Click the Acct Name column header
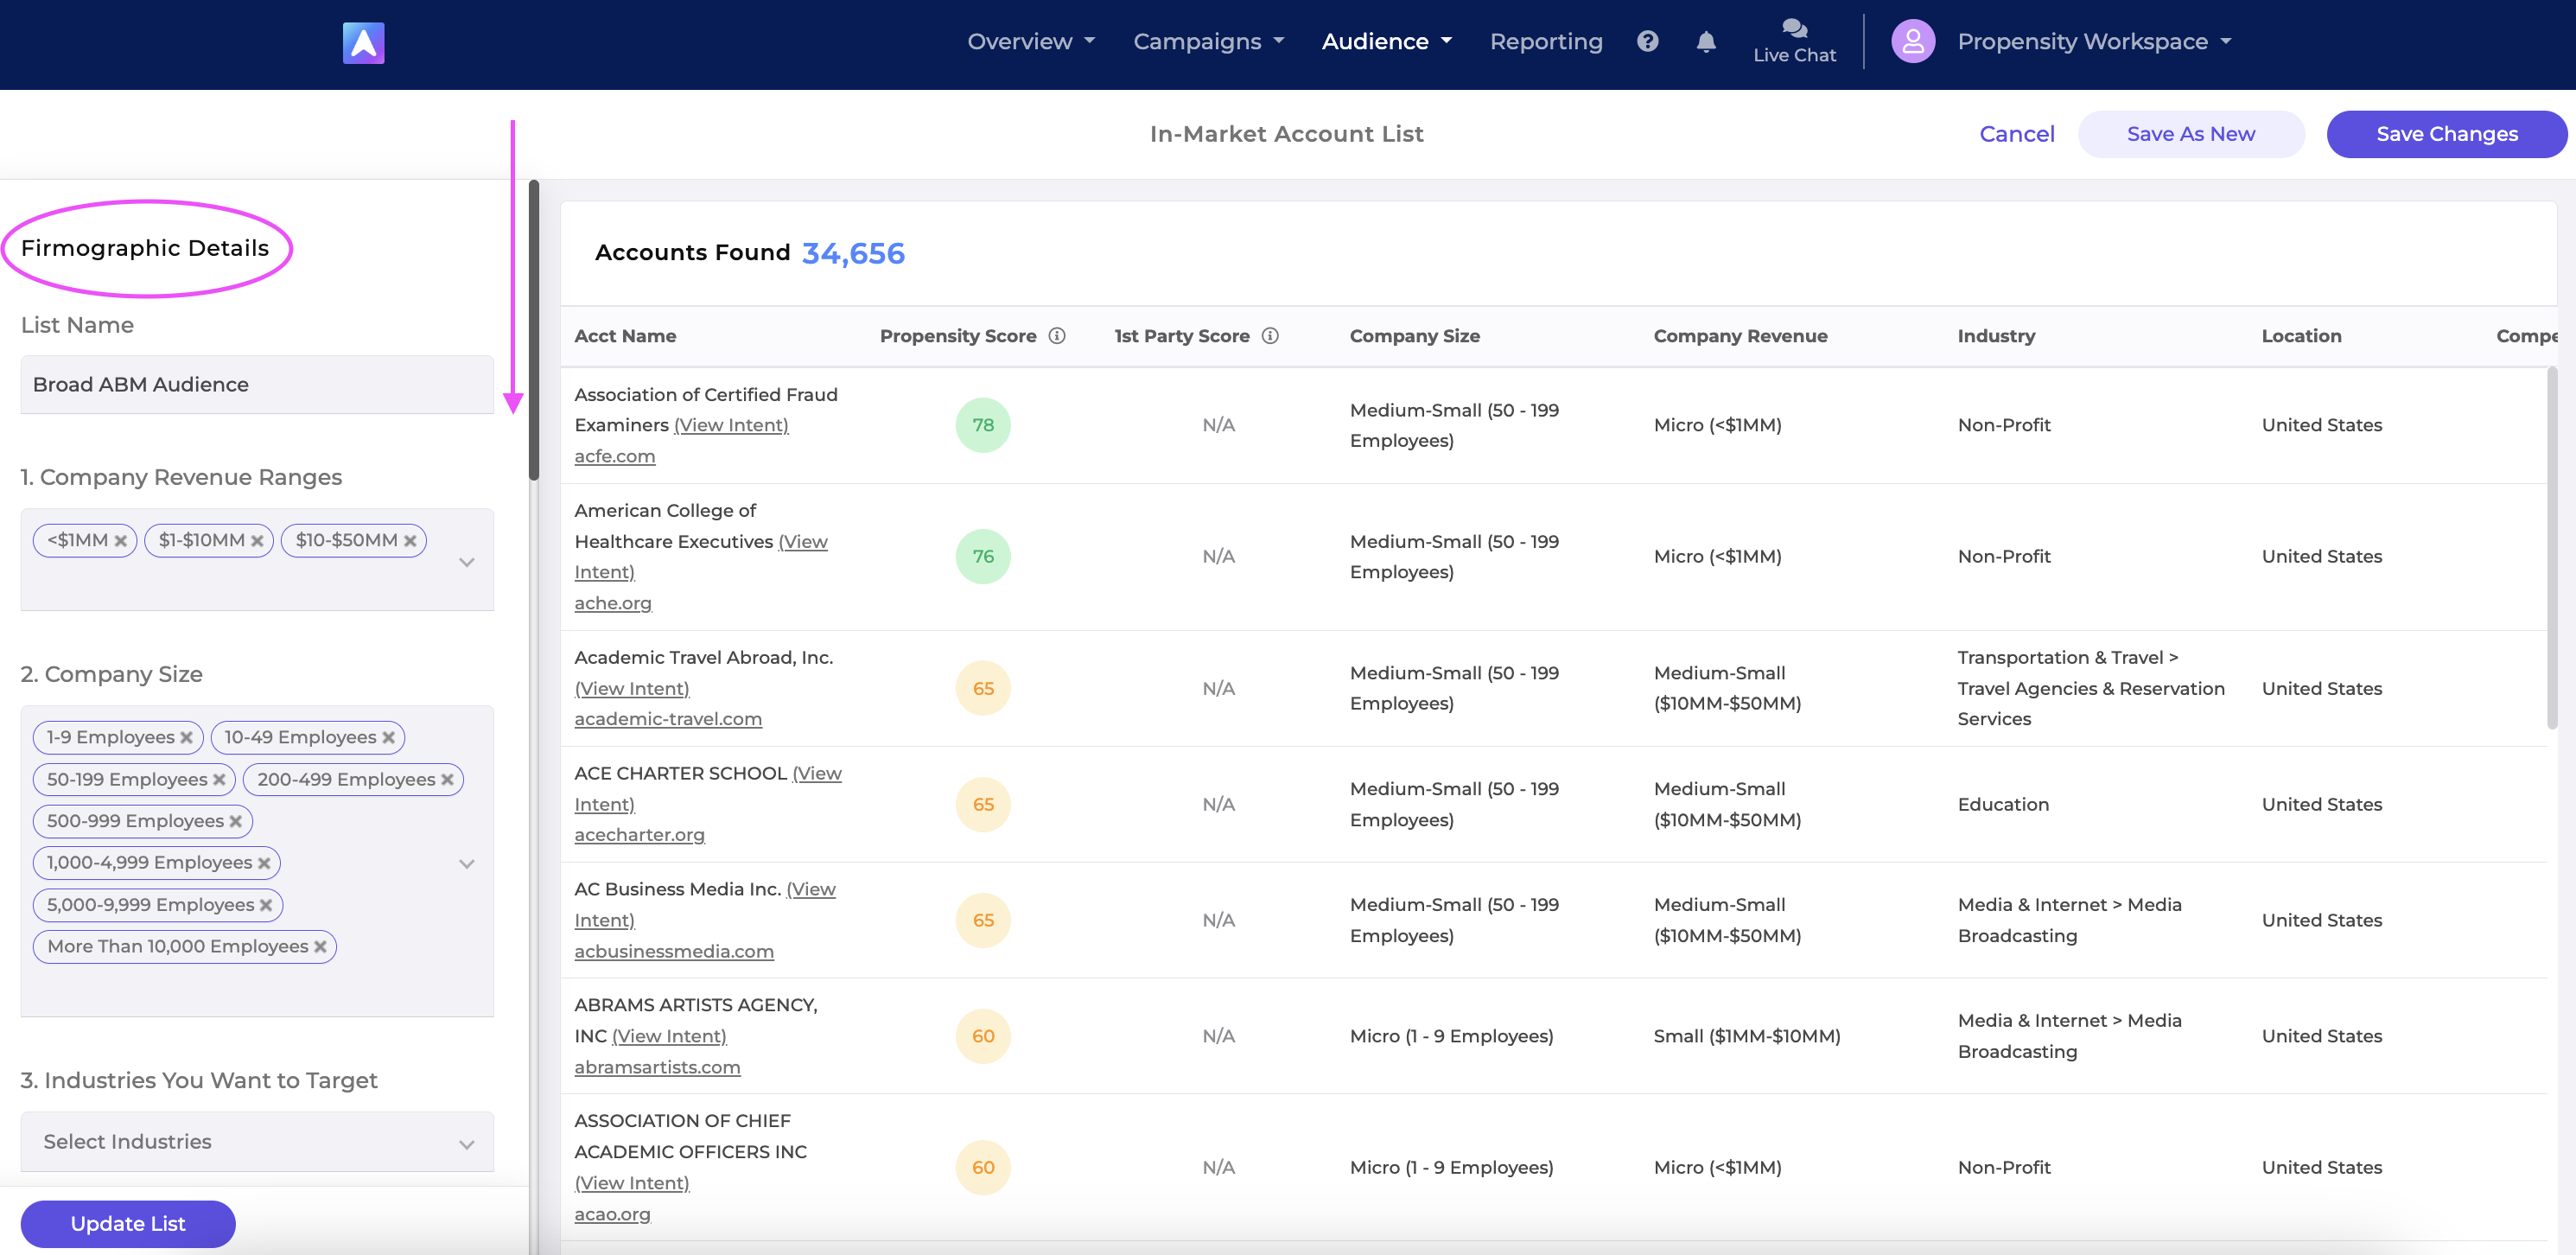Viewport: 2576px width, 1255px height. [625, 337]
